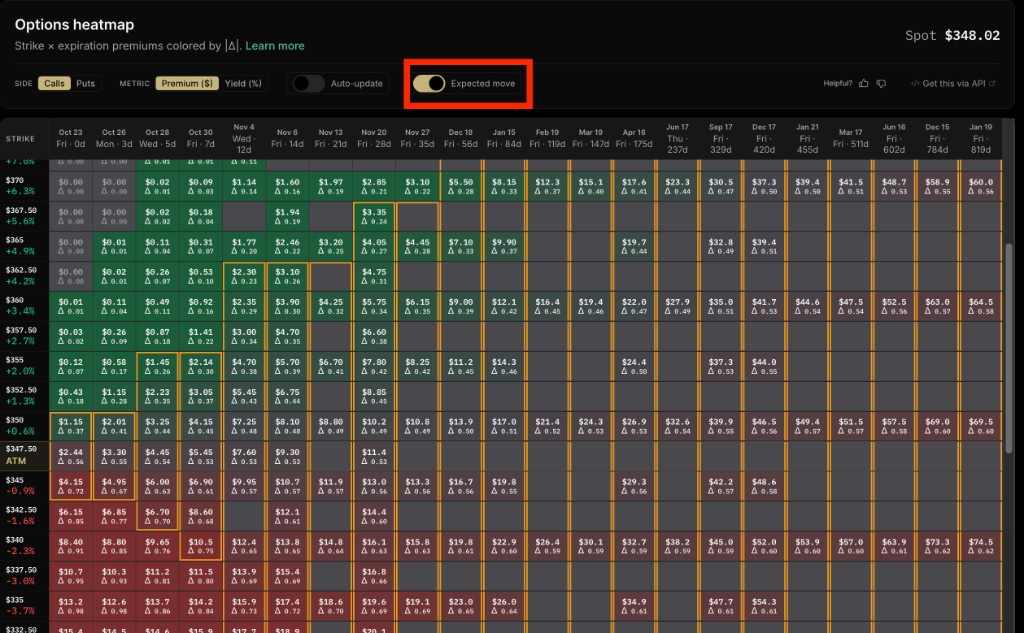Click the $2.01 Δ 0.41 cell in $350 row
The height and width of the screenshot is (633, 1024).
[x=114, y=426]
